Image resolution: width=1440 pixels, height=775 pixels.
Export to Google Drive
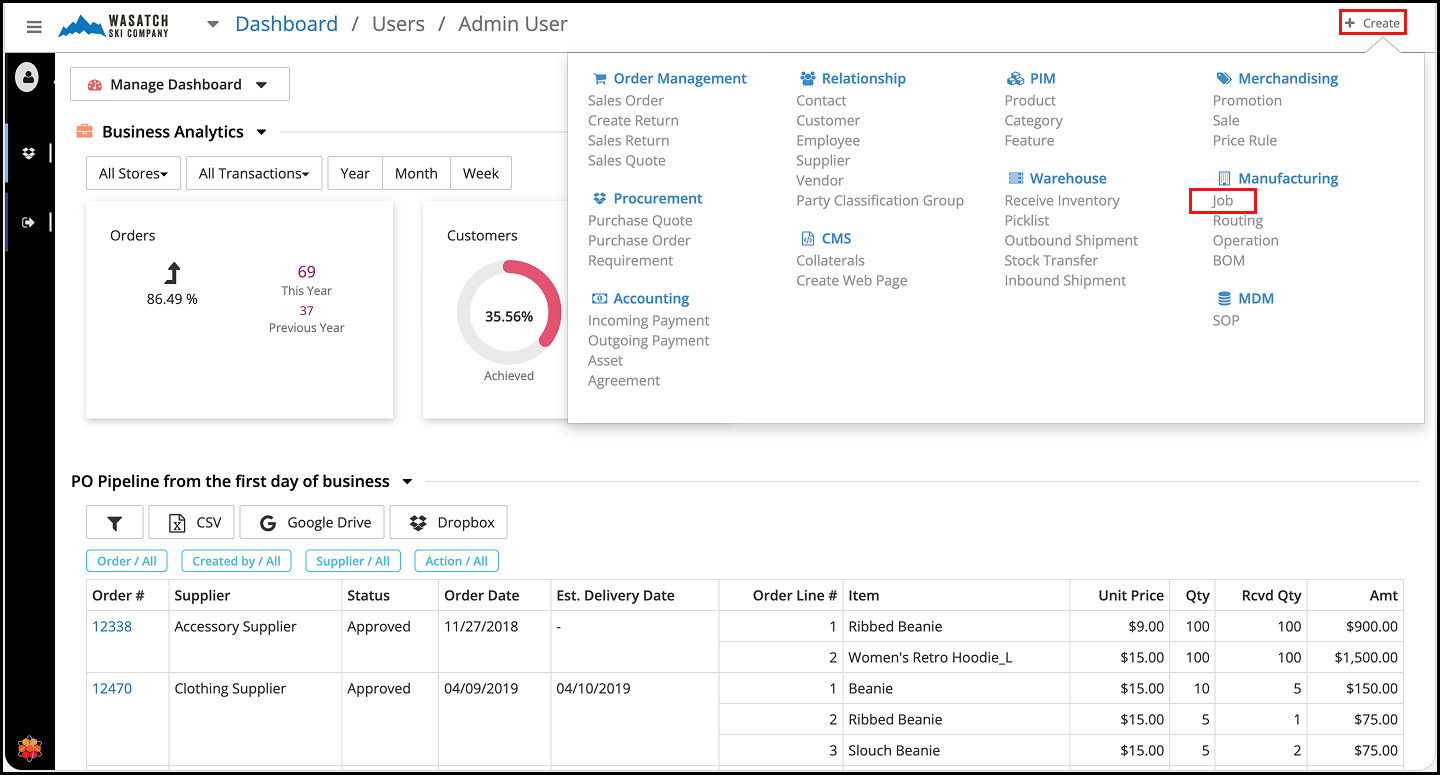click(x=314, y=522)
